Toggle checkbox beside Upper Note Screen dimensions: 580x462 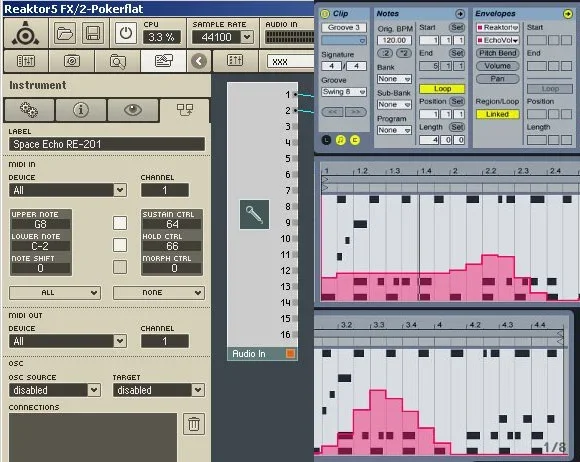120,223
